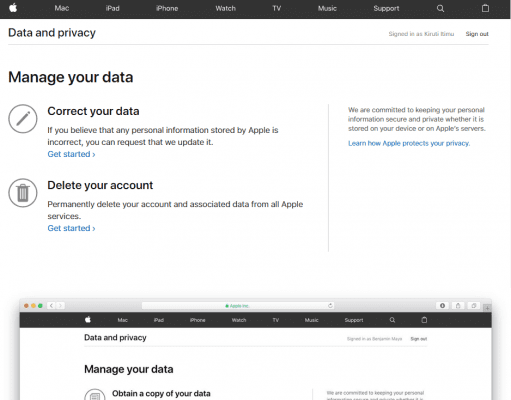Click the Sign out link at top right
The width and height of the screenshot is (511, 400).
(477, 34)
